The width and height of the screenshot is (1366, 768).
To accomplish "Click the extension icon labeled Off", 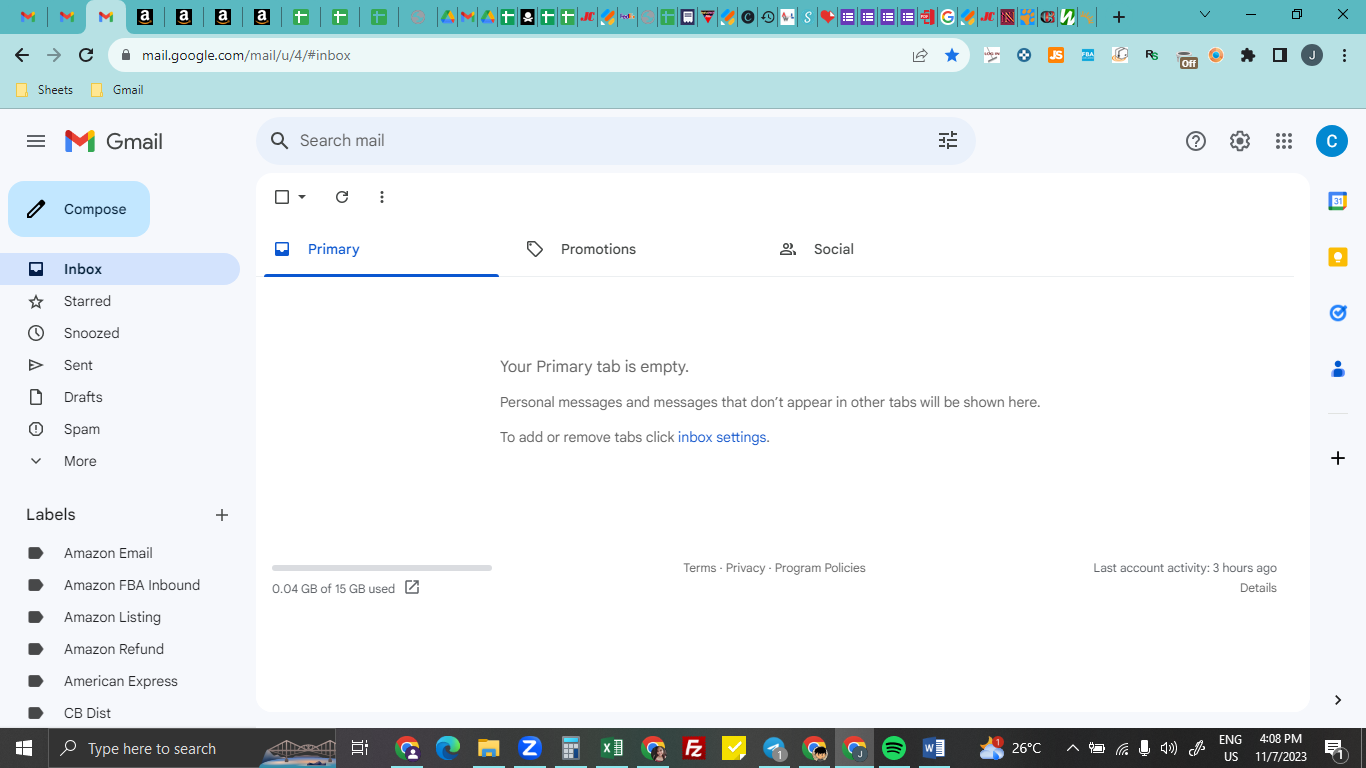I will point(1187,58).
